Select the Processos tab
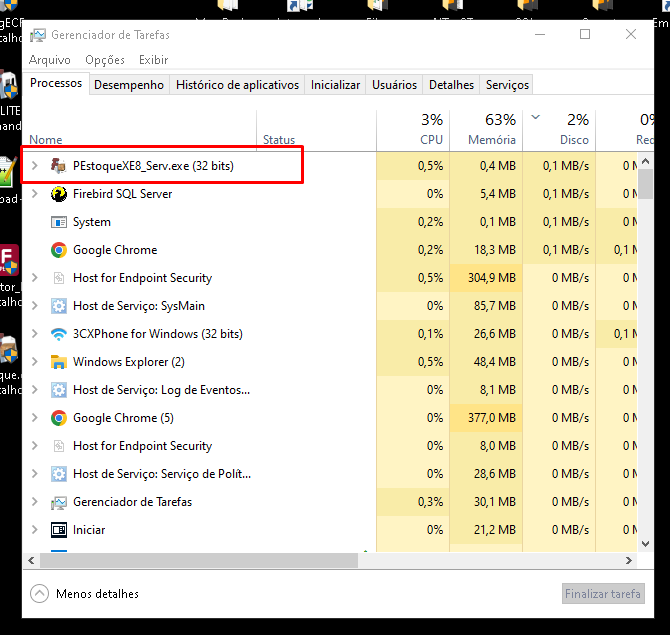670x635 pixels. (x=56, y=83)
